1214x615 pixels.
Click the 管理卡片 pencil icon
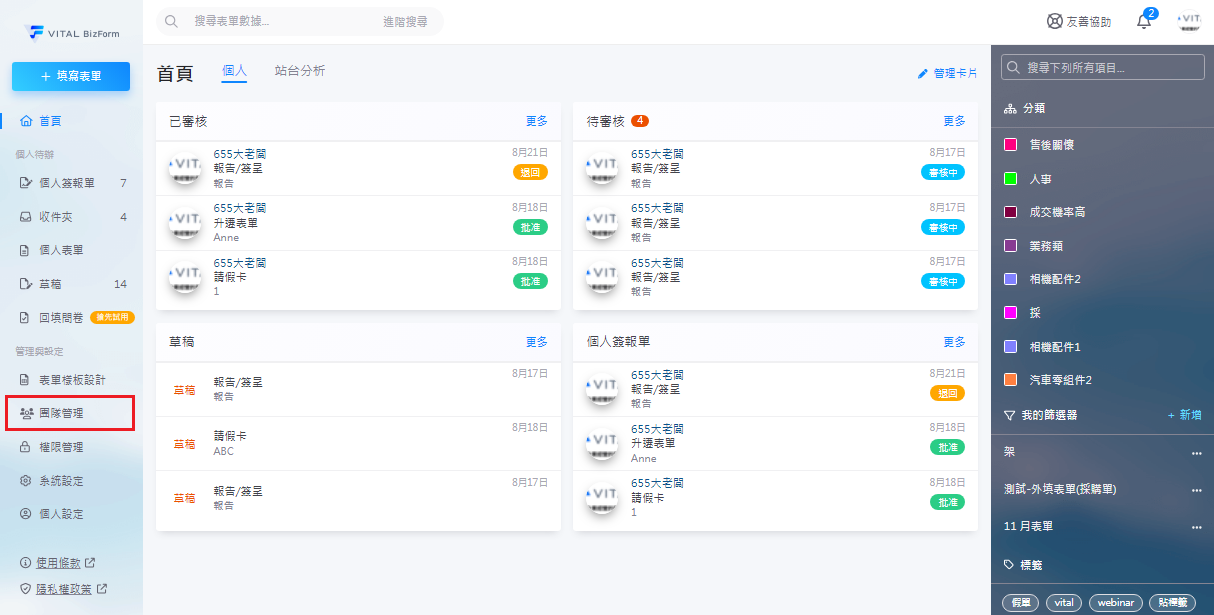[x=923, y=73]
